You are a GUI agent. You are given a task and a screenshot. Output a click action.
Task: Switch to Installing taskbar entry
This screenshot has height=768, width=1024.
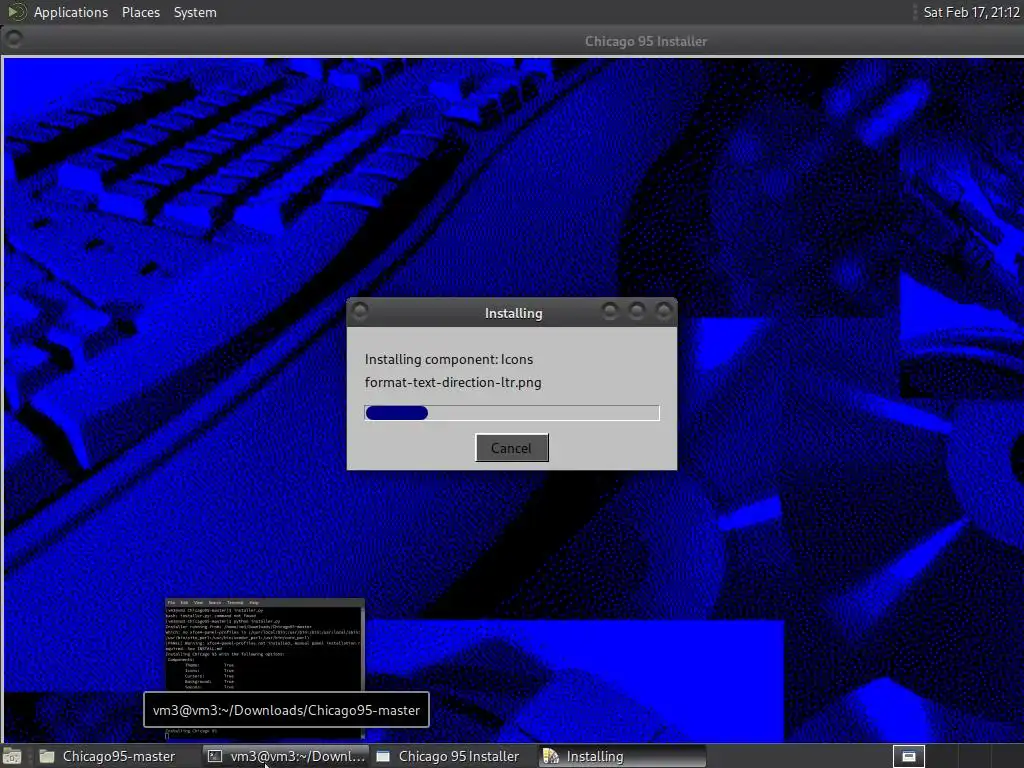[x=623, y=756]
